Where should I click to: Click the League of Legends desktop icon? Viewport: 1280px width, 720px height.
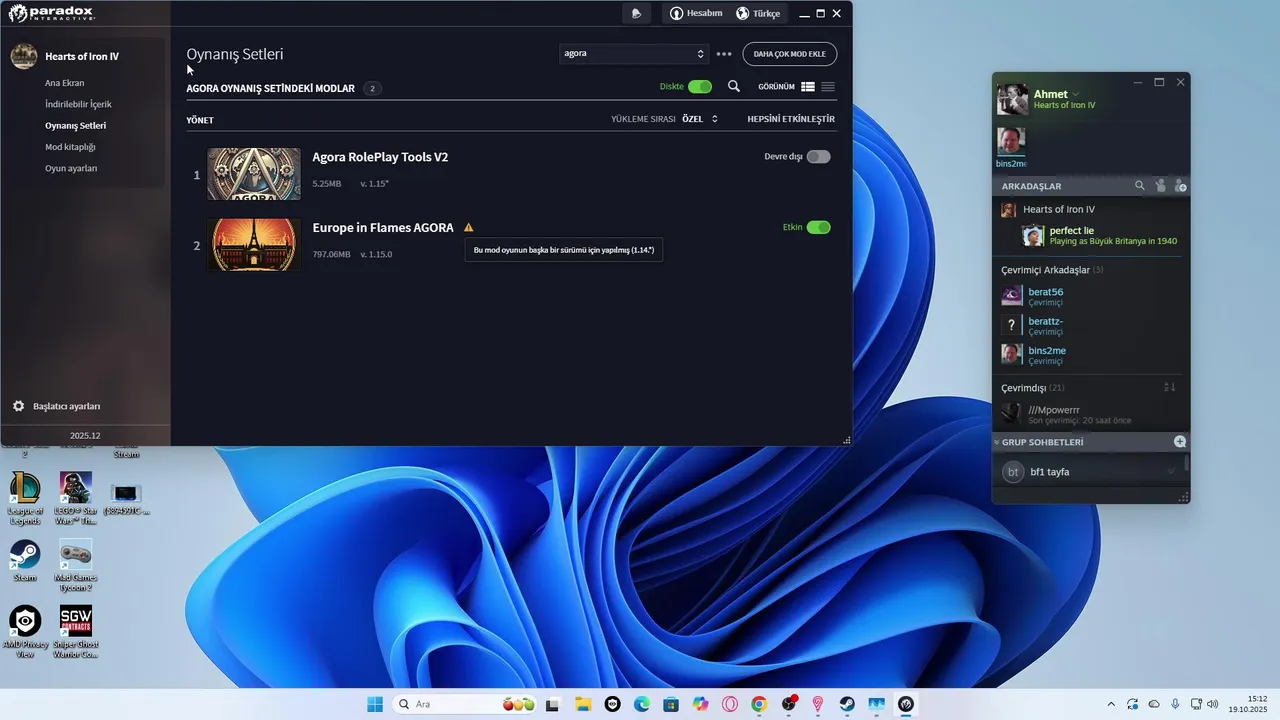[25, 497]
